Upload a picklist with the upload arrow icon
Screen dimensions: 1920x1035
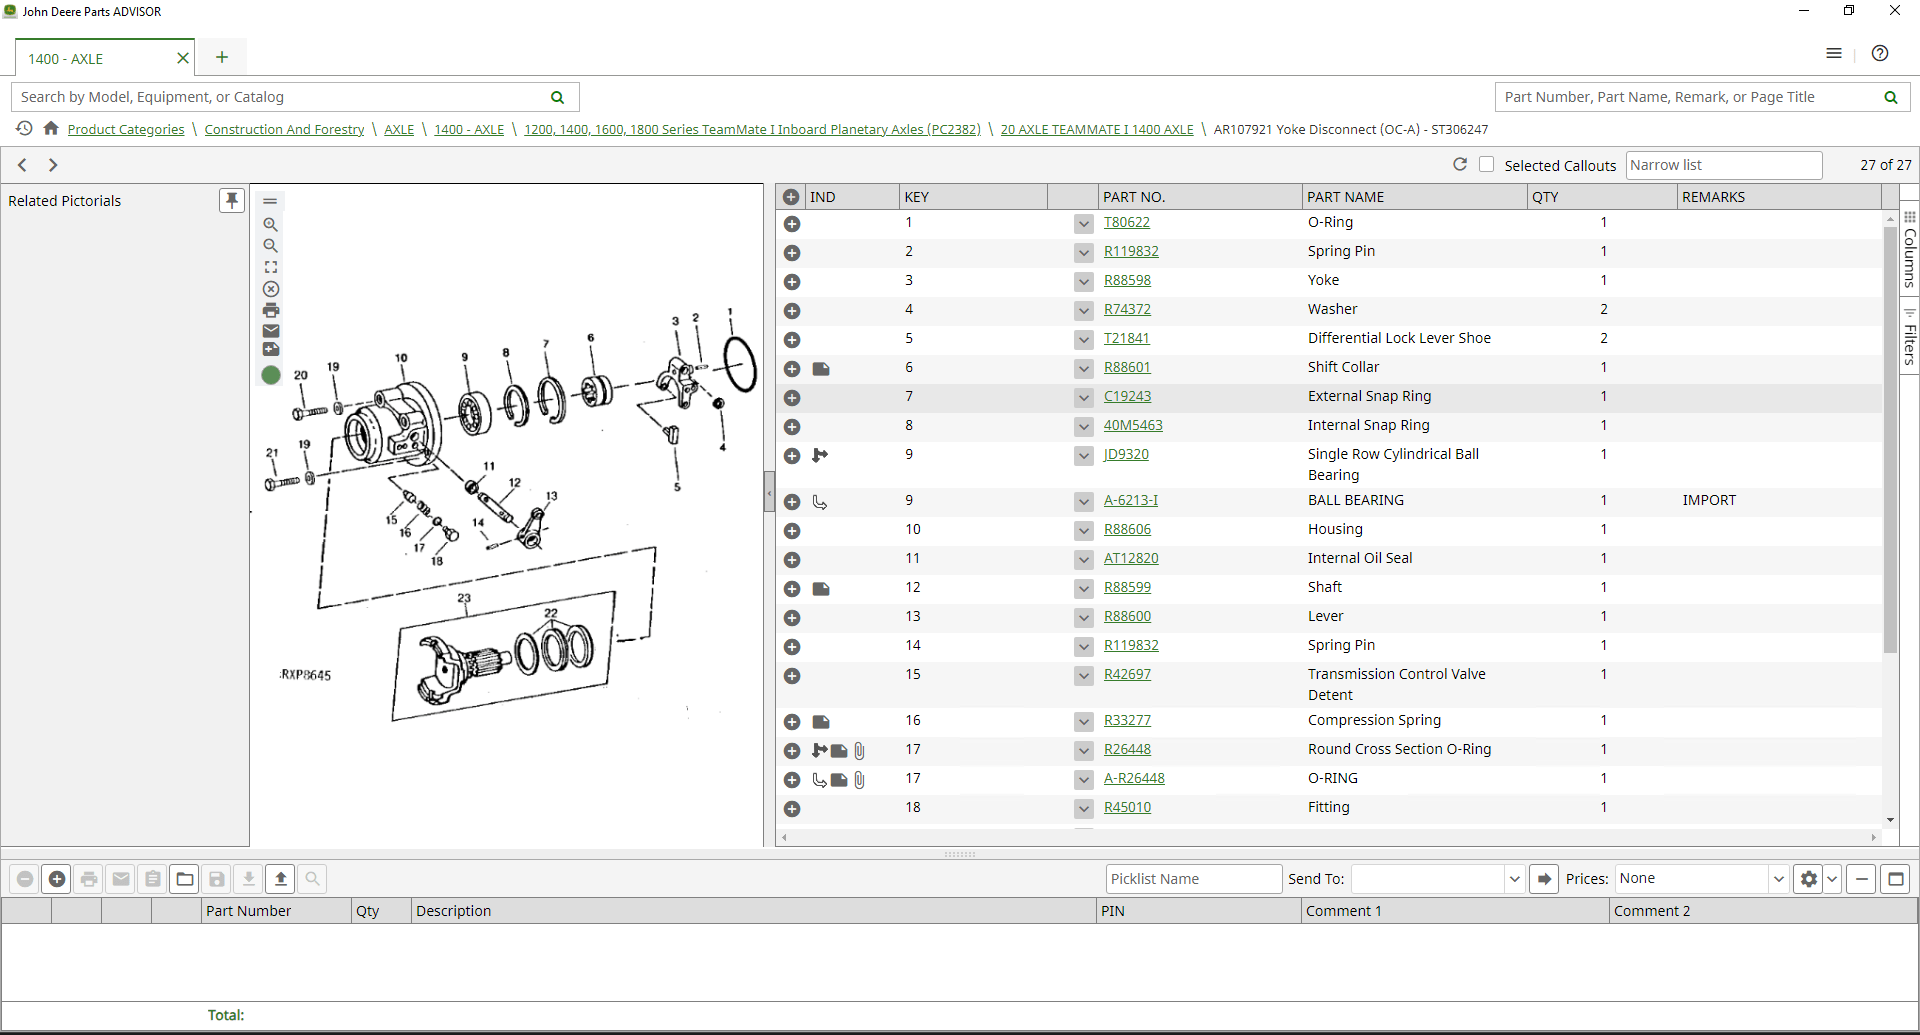[x=281, y=879]
